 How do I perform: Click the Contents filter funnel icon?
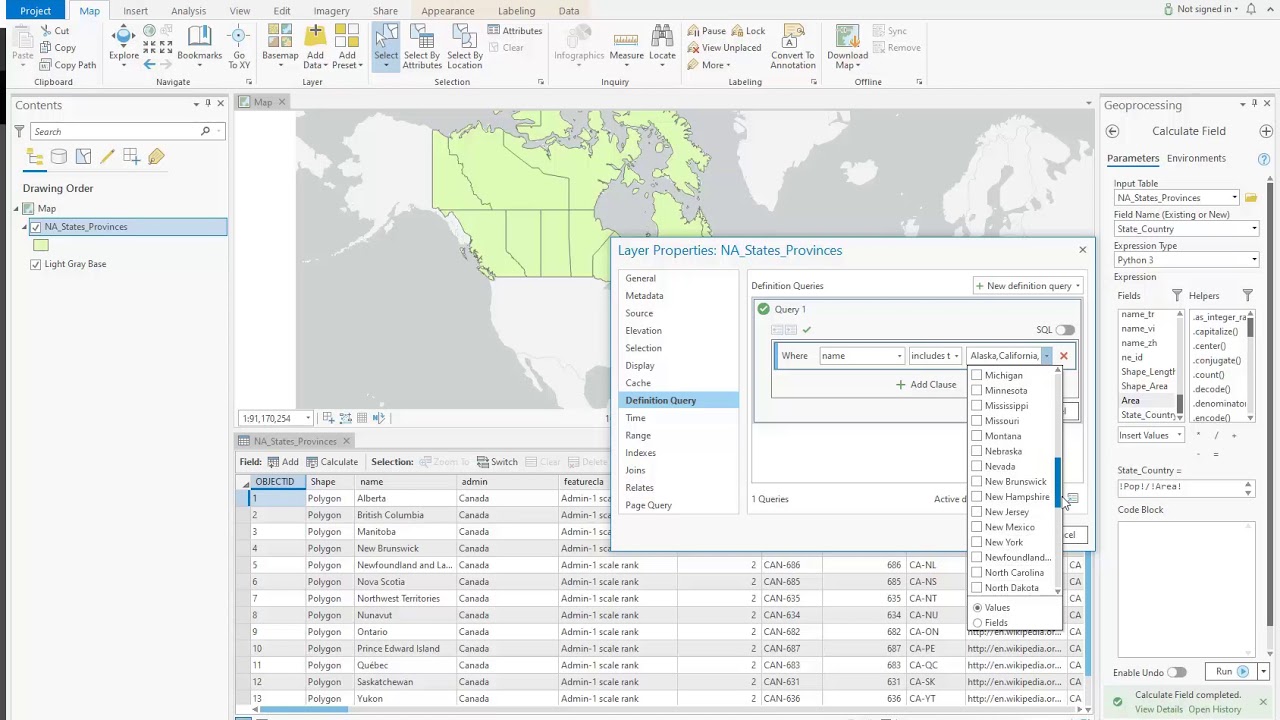click(18, 131)
